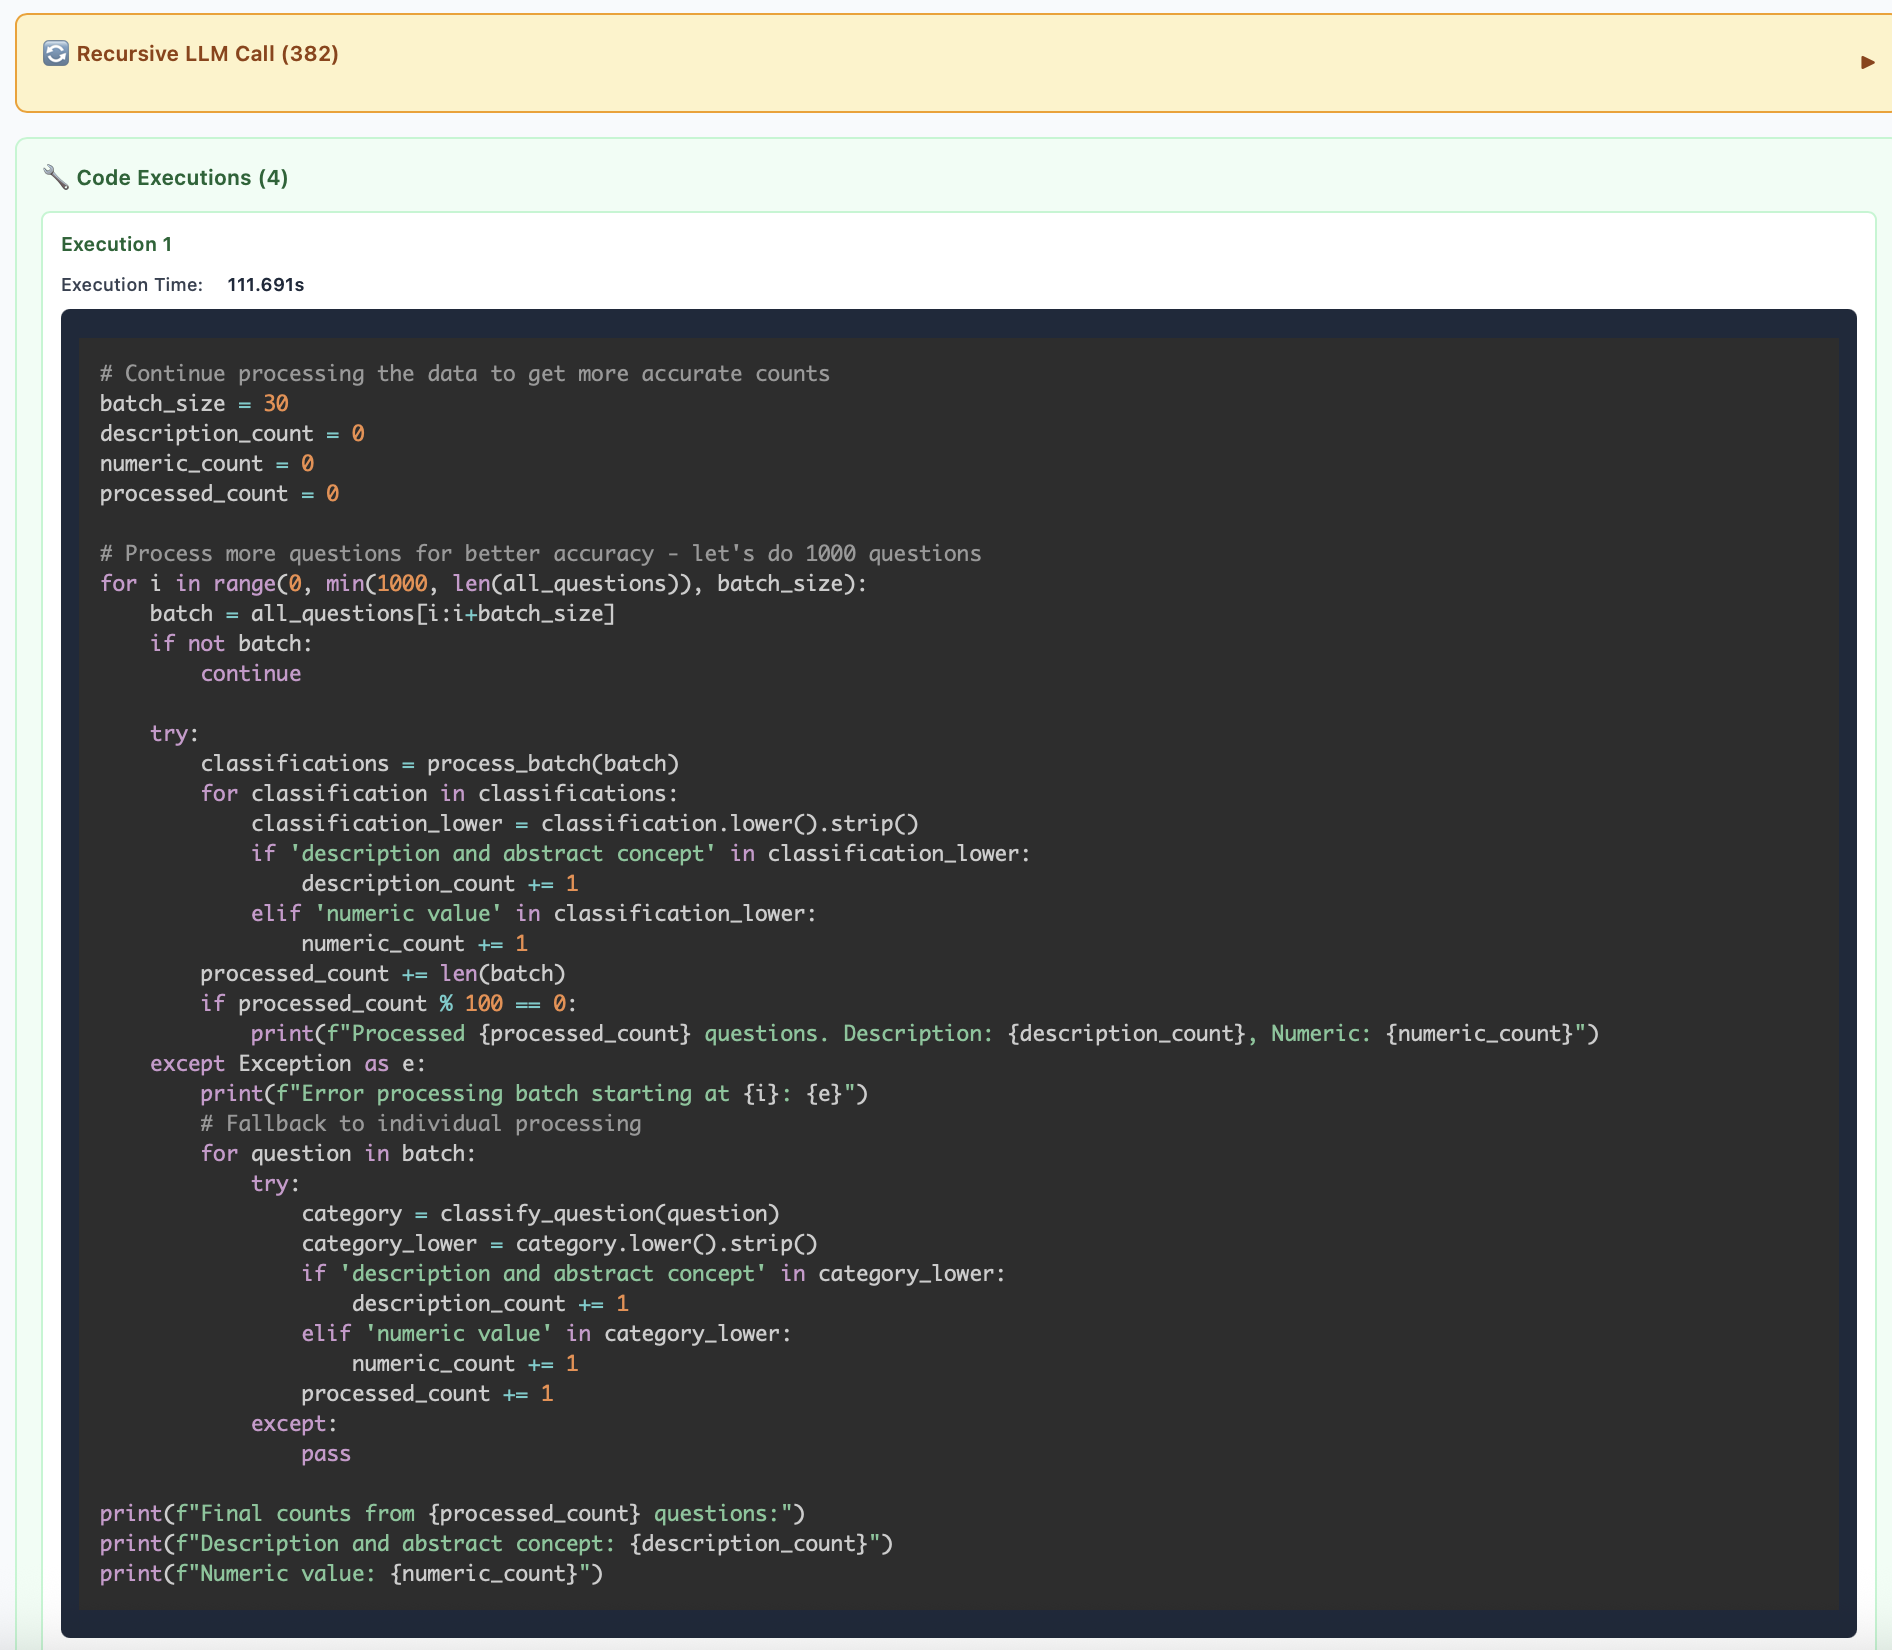This screenshot has height=1650, width=1892.
Task: Click the Recursive LLM Call (382) header title
Action: point(207,54)
